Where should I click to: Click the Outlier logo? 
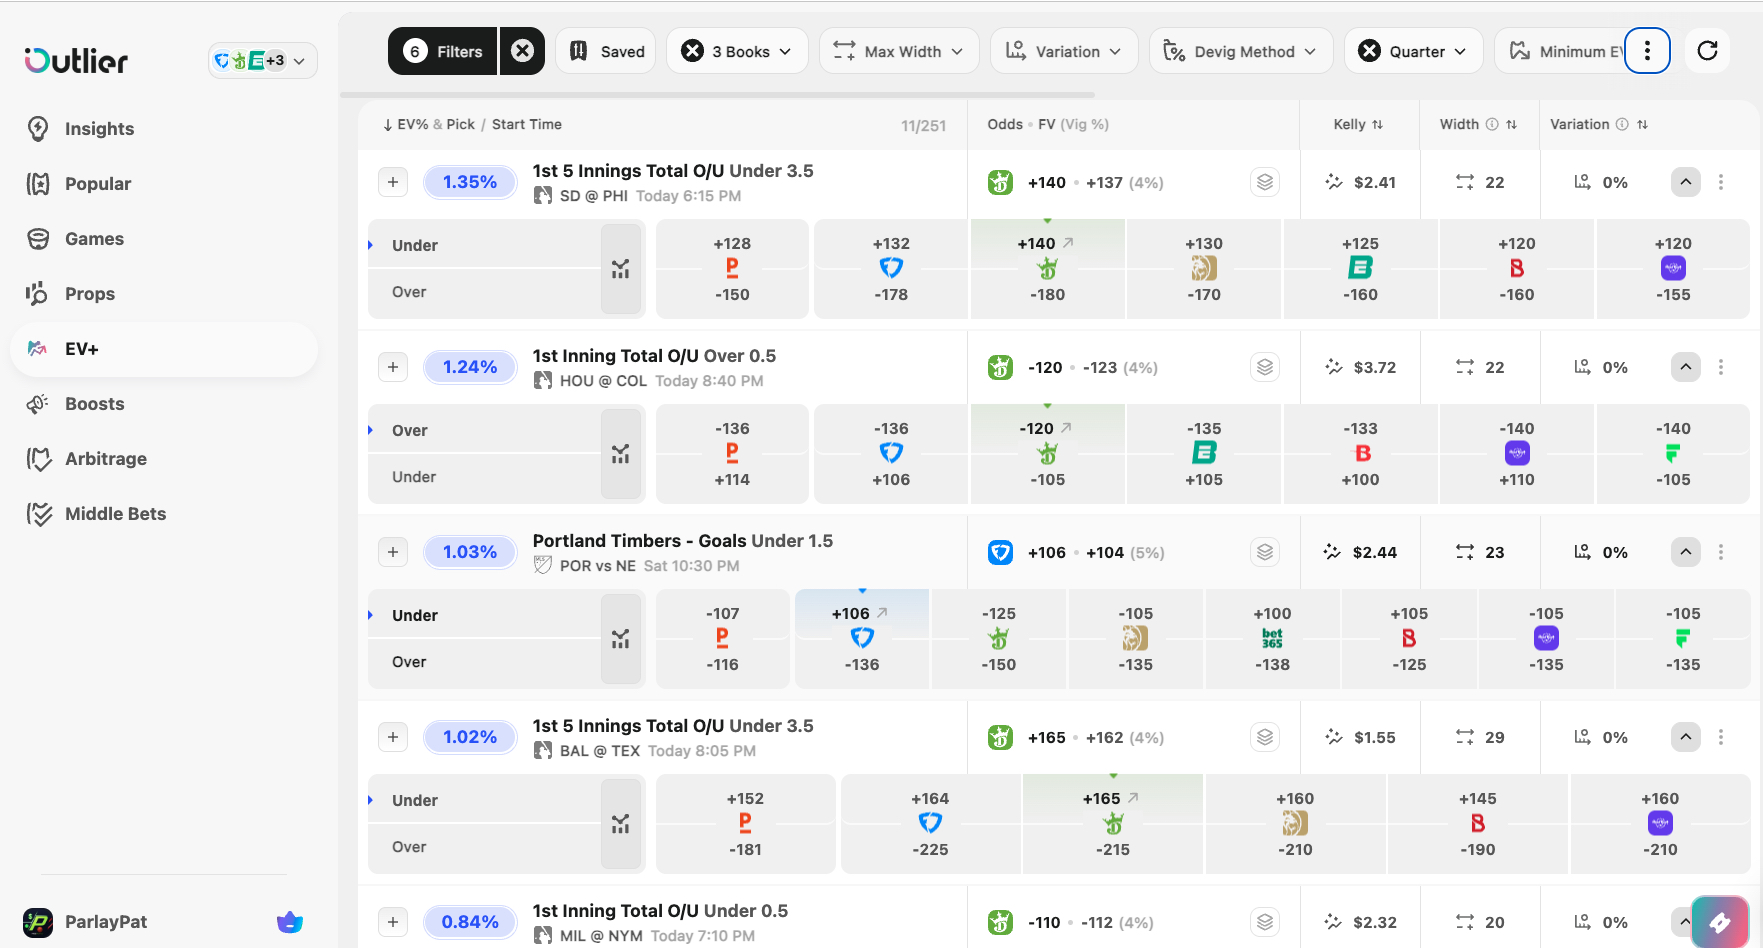click(x=76, y=61)
